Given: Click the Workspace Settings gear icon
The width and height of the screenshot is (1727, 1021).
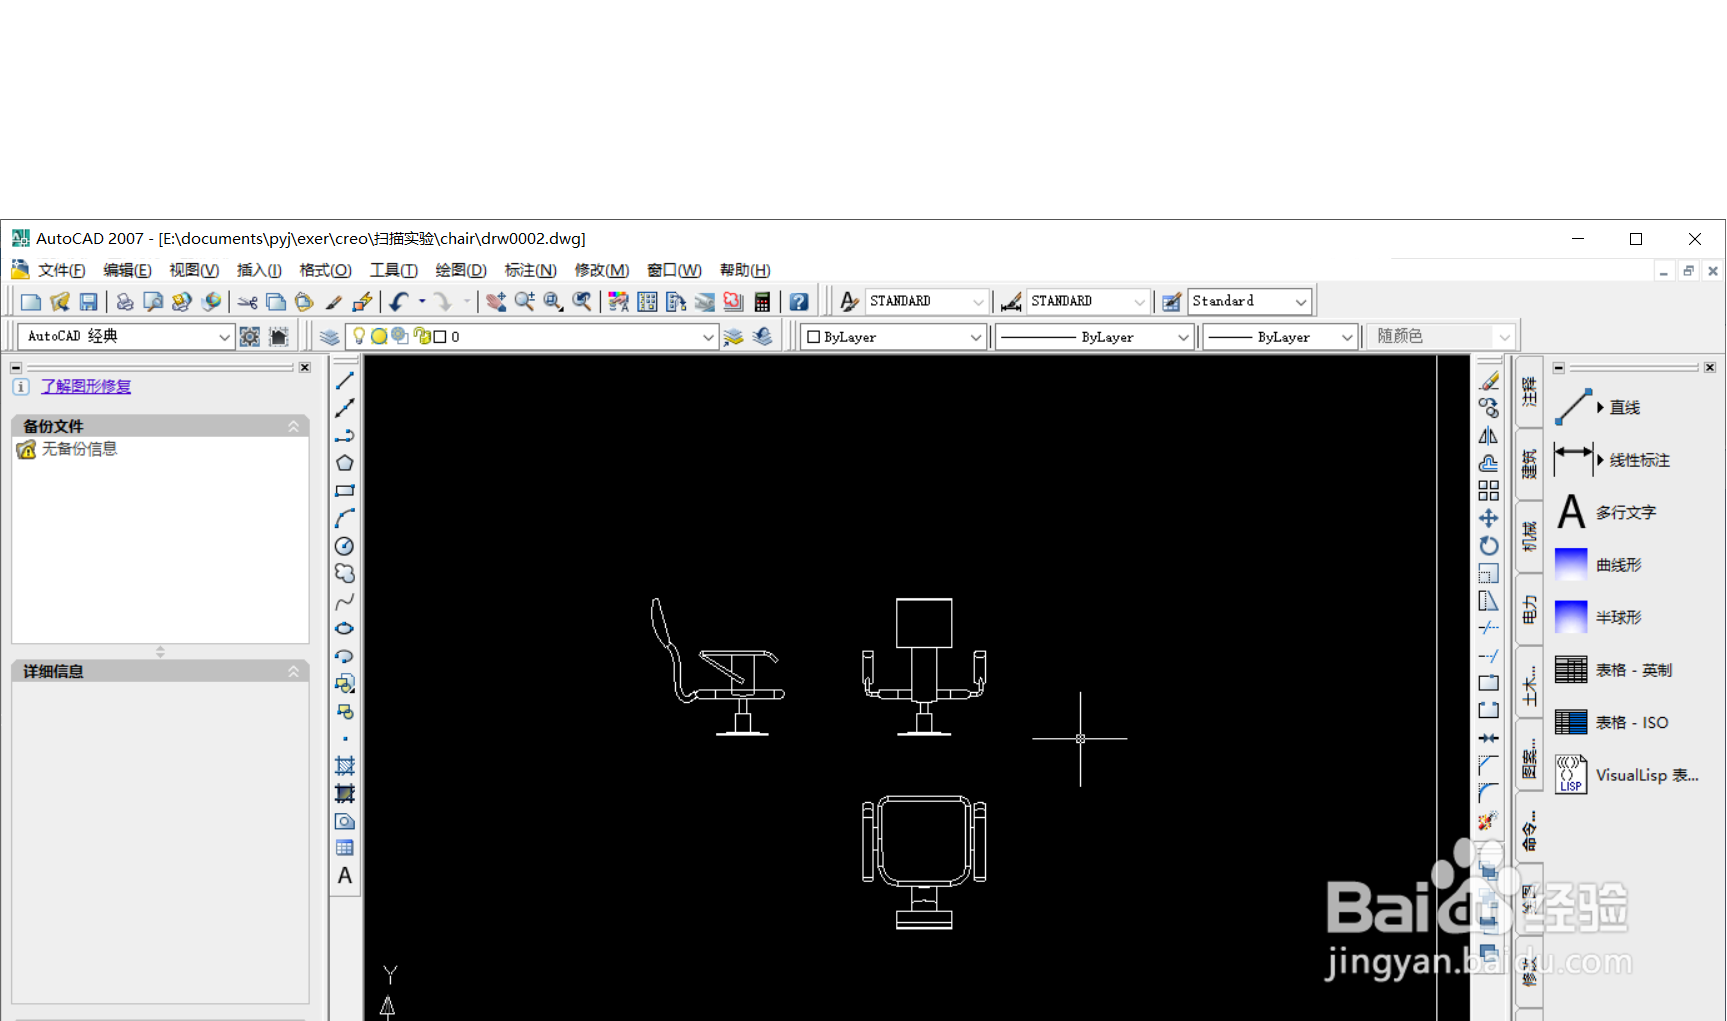Looking at the screenshot, I should coord(250,337).
